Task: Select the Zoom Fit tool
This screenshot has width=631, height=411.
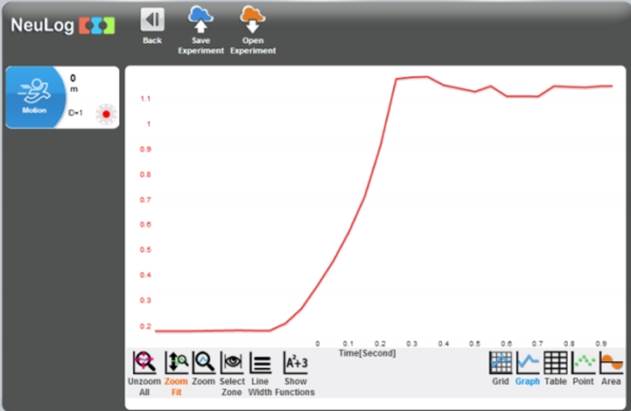Action: tap(175, 362)
